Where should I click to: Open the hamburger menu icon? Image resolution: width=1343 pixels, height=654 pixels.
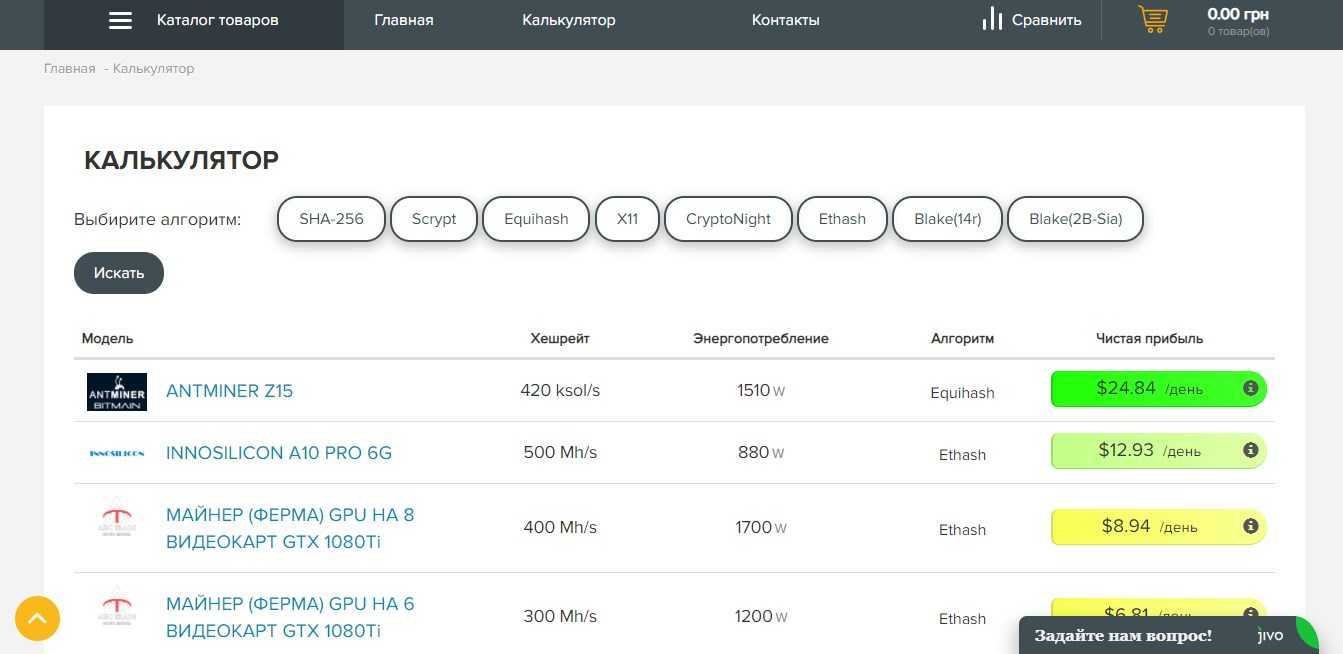[120, 20]
